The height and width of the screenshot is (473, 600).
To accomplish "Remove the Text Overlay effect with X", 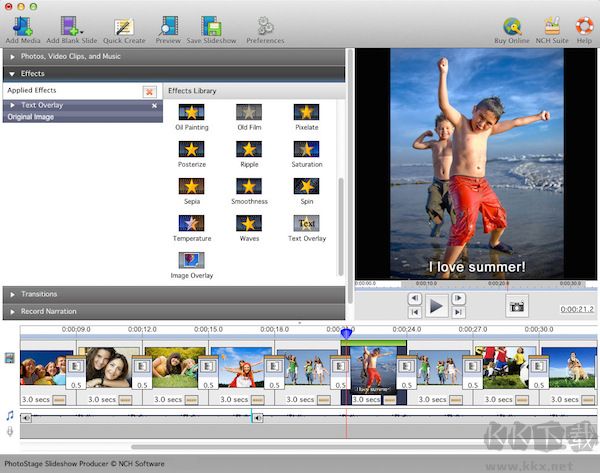I will click(154, 105).
